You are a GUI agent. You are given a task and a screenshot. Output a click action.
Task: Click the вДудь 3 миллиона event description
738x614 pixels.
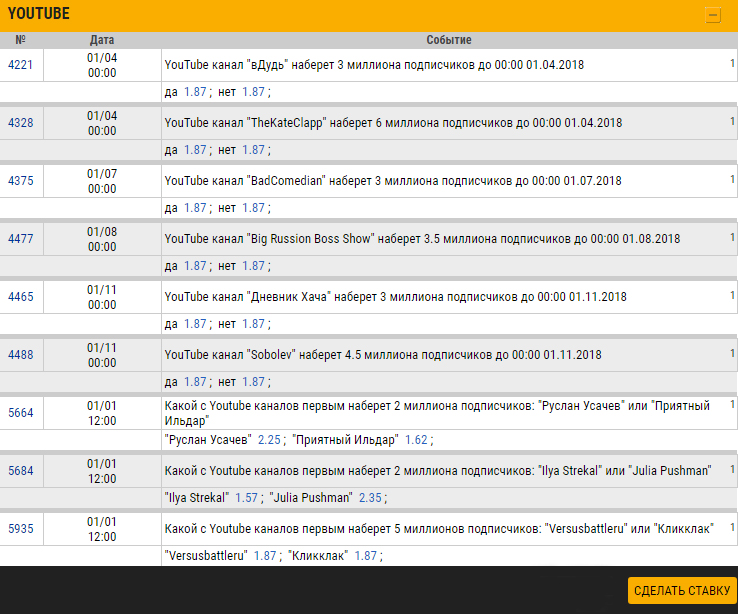point(374,65)
